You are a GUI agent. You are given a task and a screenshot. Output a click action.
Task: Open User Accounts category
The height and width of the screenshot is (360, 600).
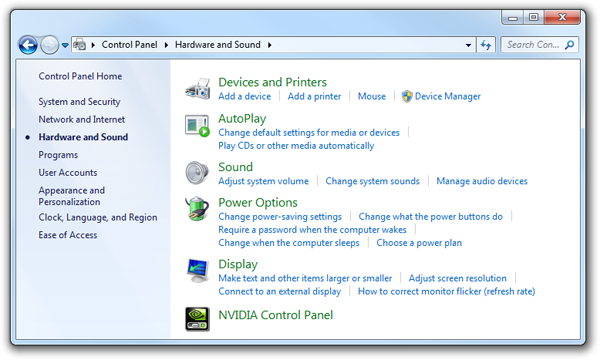(68, 173)
